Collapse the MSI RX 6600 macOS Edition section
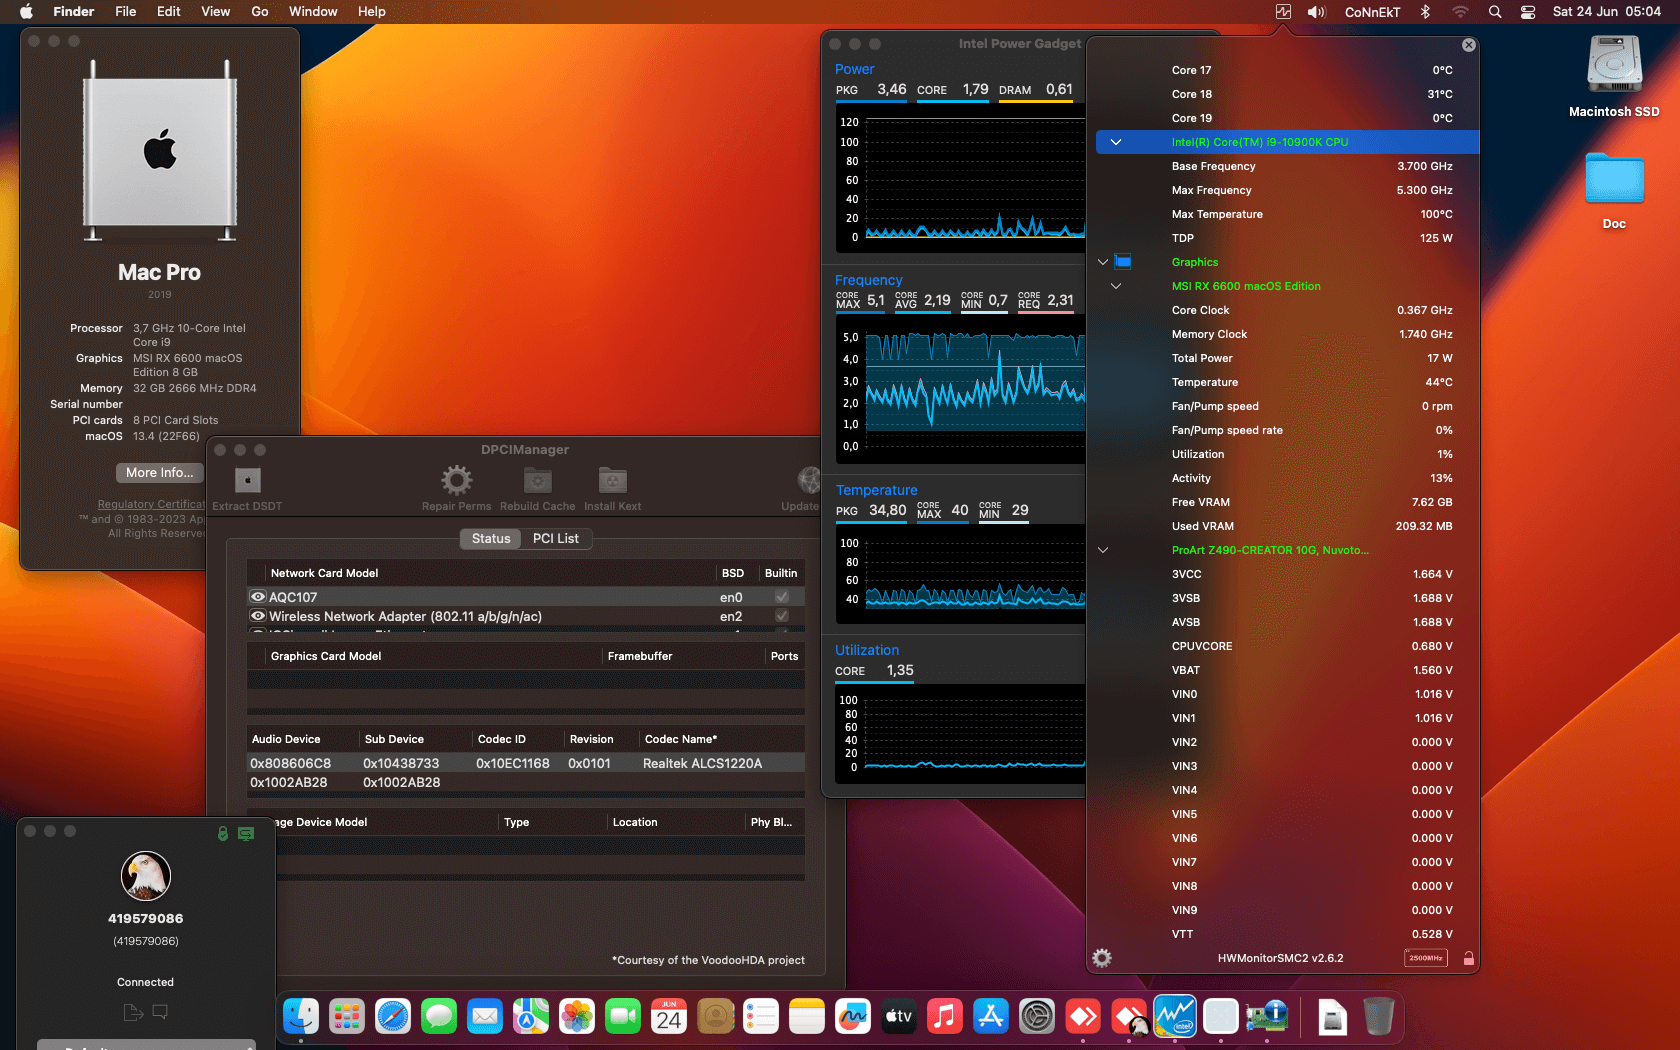1680x1050 pixels. [x=1116, y=286]
